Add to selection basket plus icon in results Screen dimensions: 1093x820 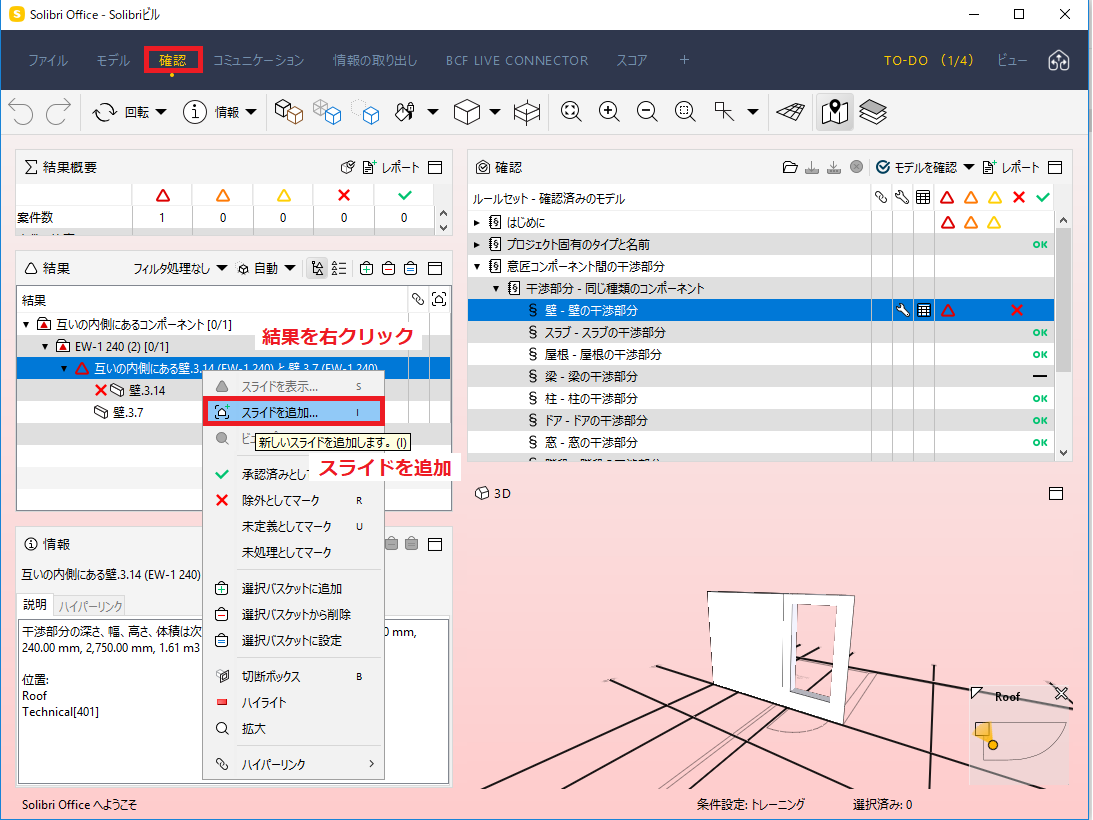point(367,268)
